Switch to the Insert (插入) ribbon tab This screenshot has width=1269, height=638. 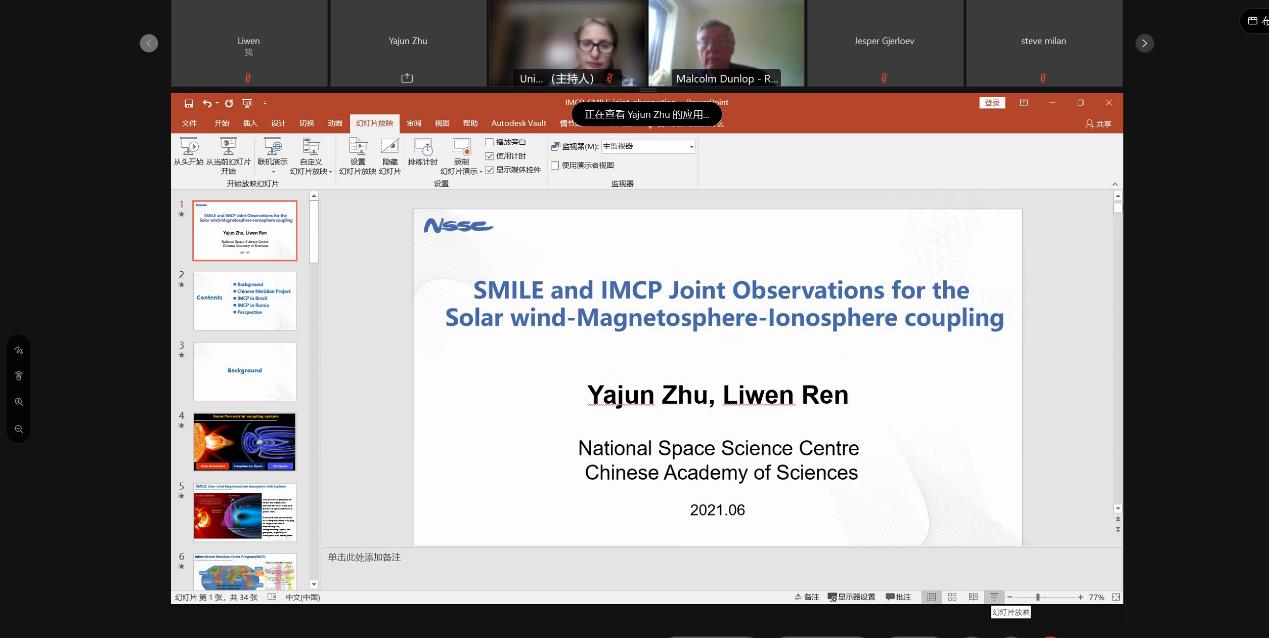click(250, 124)
